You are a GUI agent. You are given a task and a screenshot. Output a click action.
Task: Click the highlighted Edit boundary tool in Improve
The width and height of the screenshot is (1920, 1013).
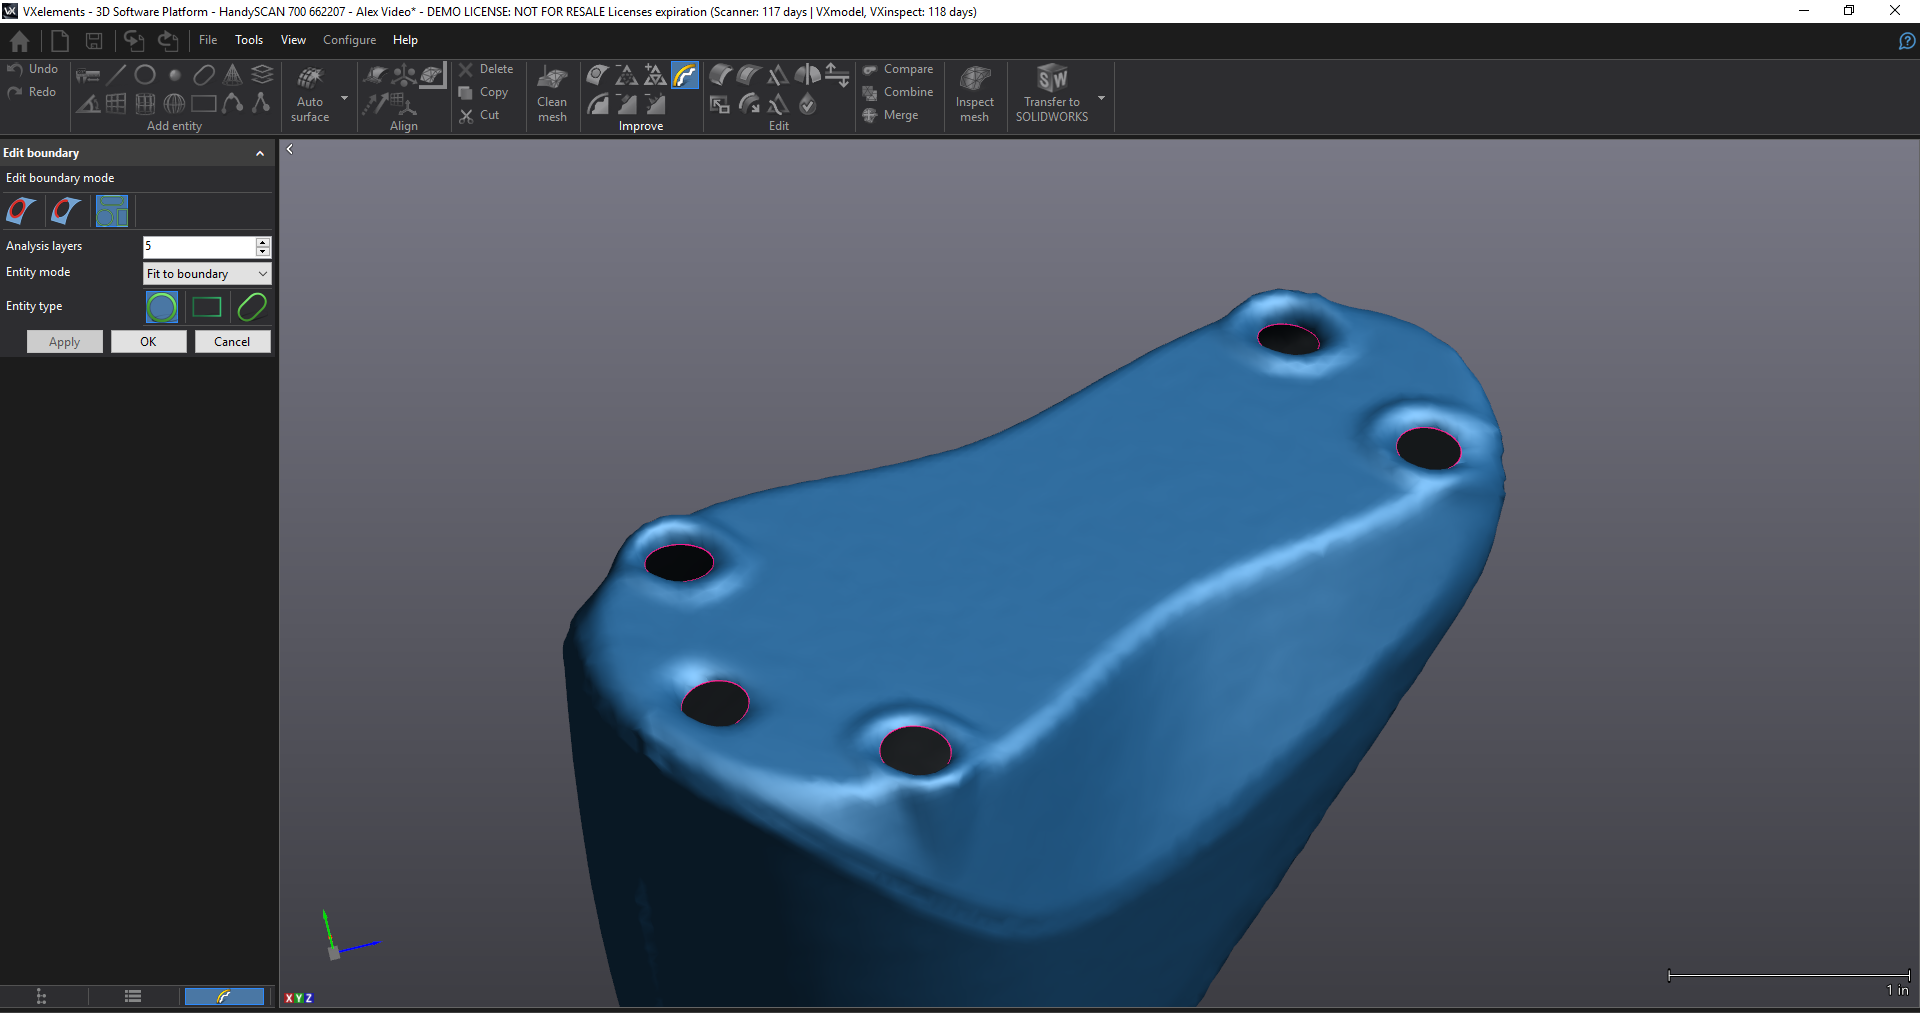(685, 75)
